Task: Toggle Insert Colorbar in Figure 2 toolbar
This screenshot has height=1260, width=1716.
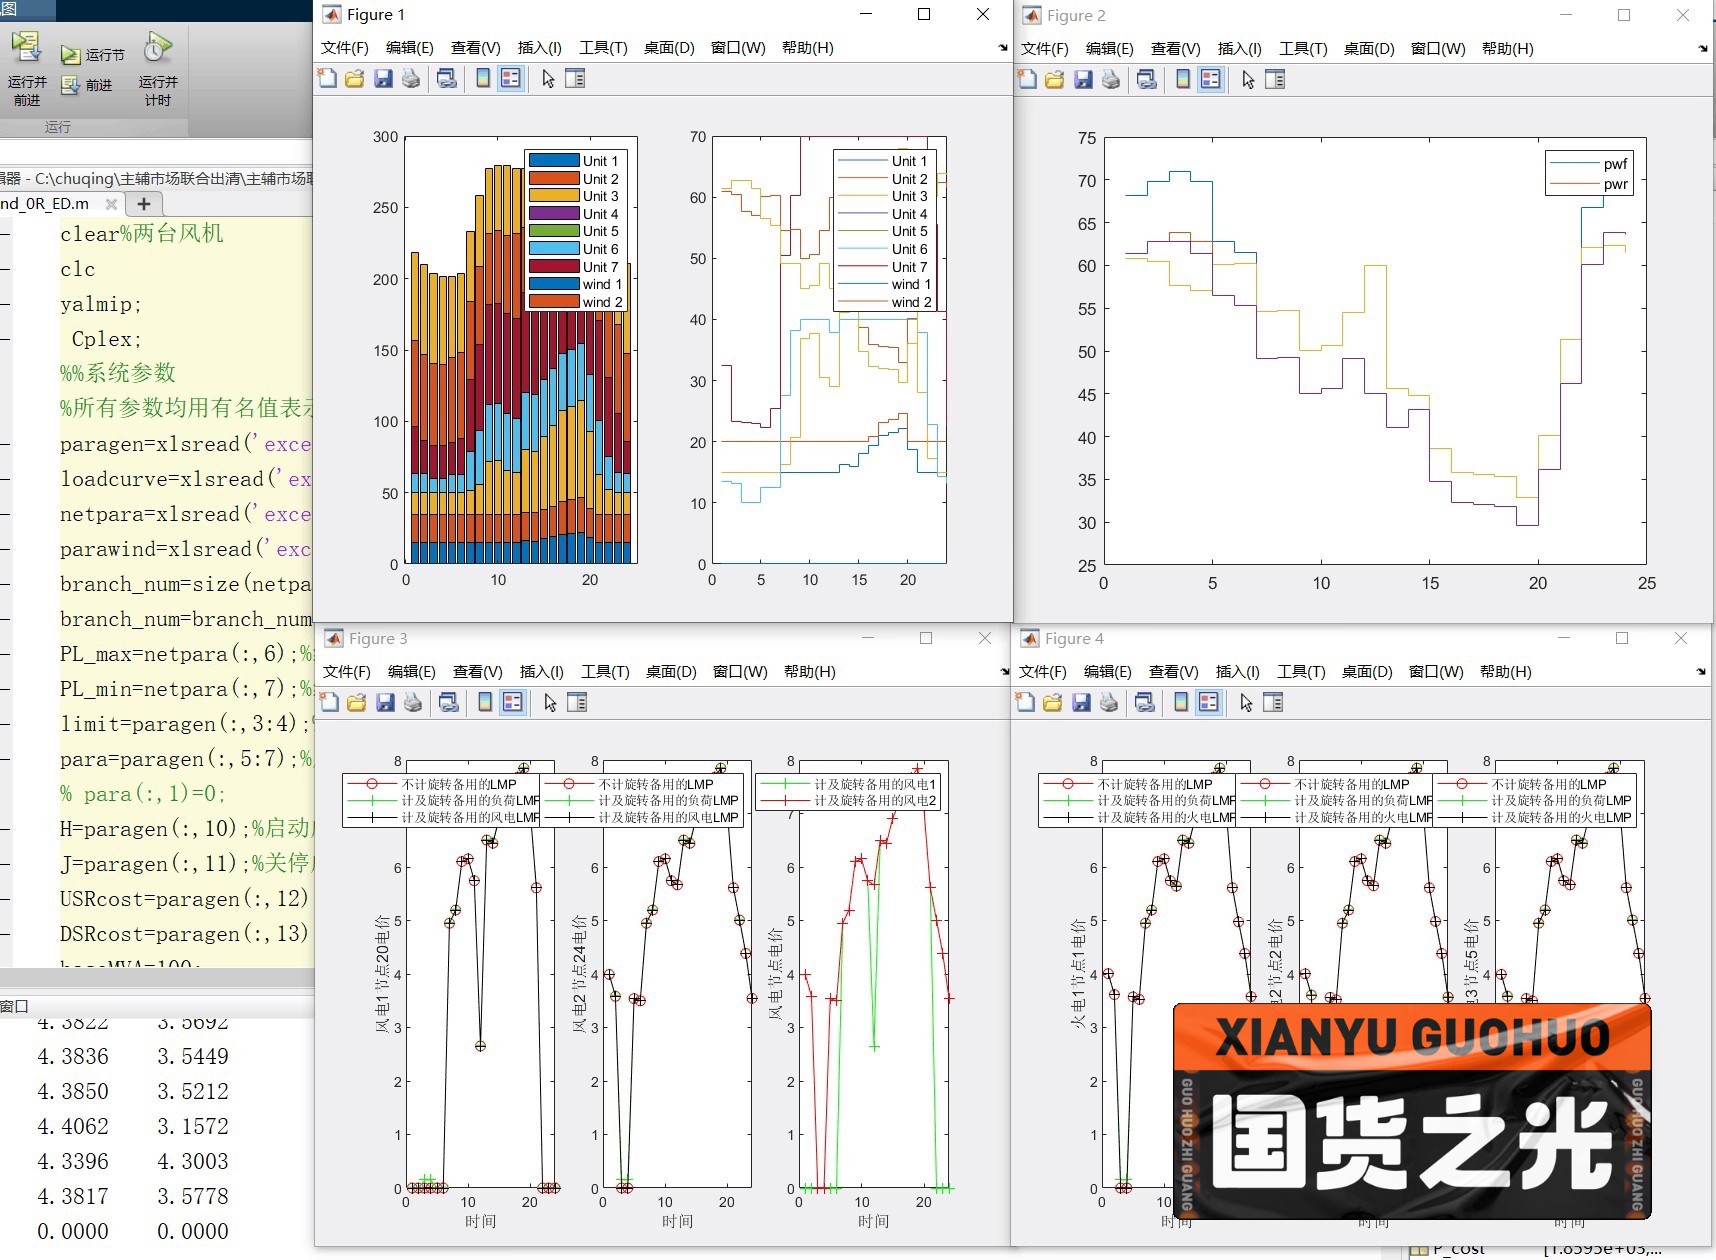Action: tap(1183, 79)
